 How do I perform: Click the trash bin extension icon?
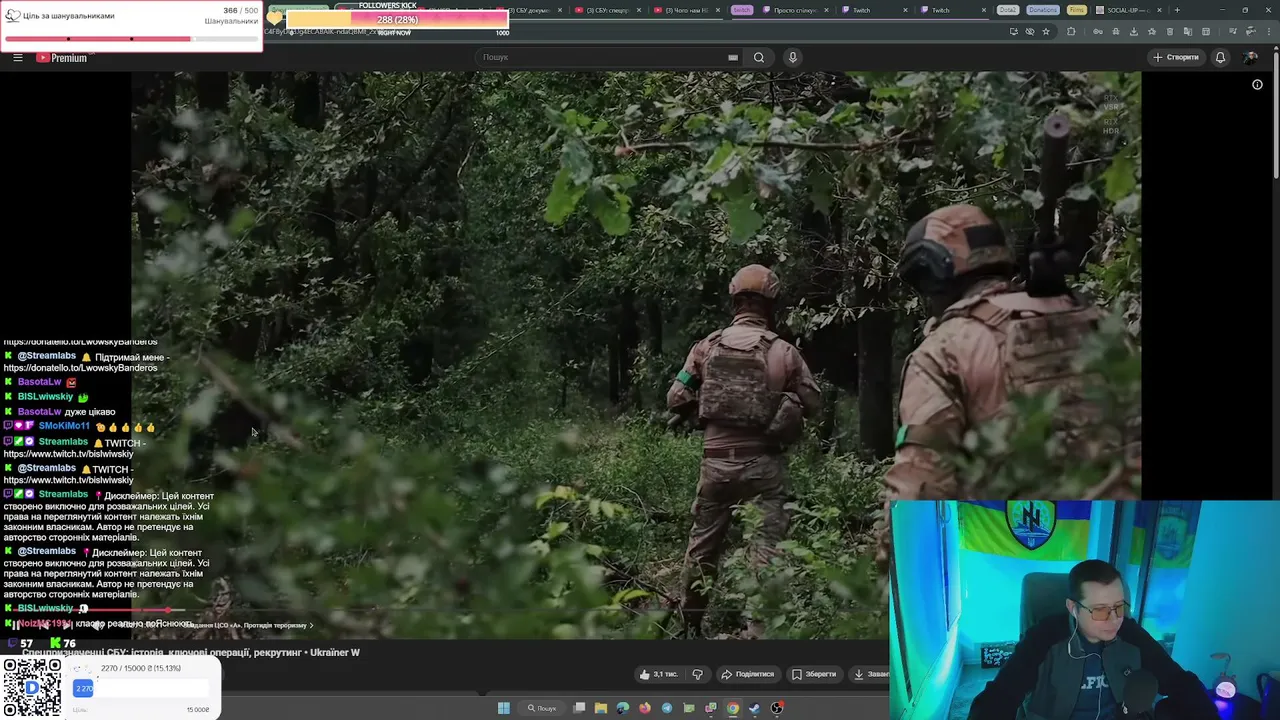(x=1170, y=31)
